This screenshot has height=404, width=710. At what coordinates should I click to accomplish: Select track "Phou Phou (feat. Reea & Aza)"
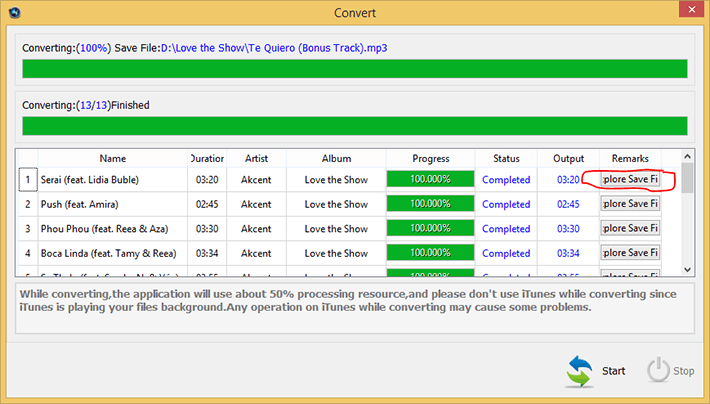[104, 229]
